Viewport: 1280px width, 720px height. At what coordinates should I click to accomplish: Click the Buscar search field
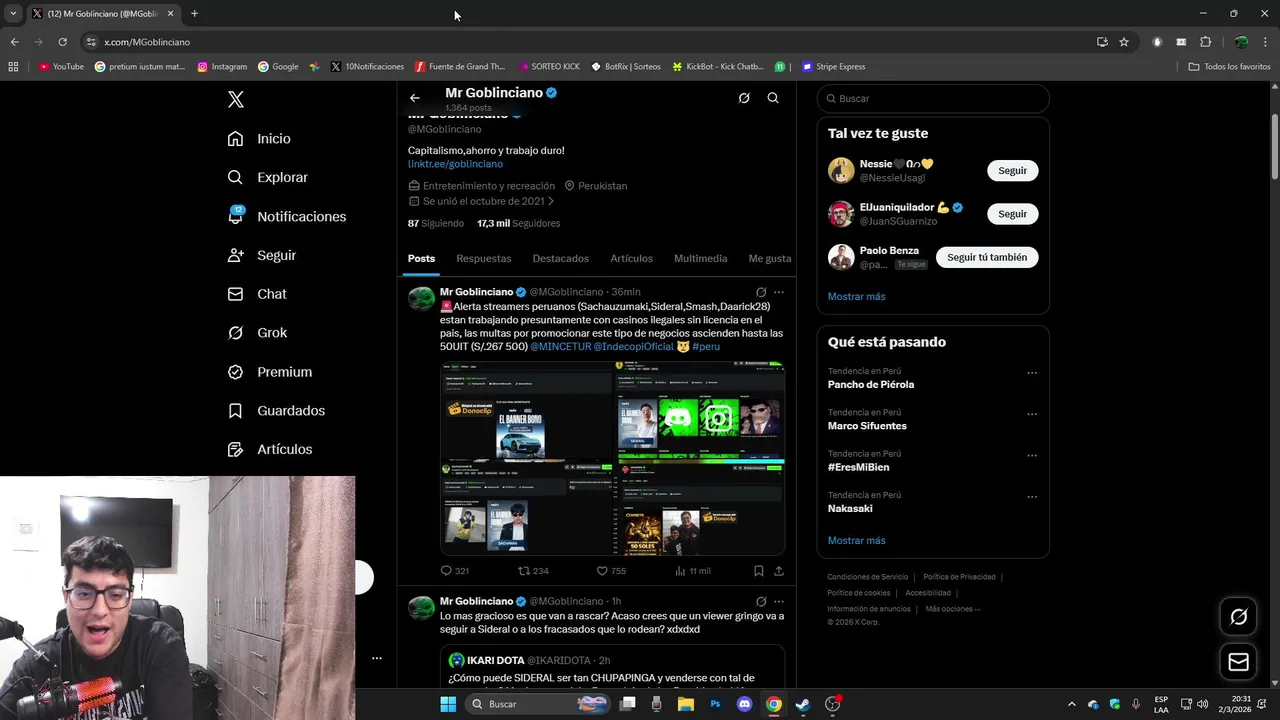[933, 98]
